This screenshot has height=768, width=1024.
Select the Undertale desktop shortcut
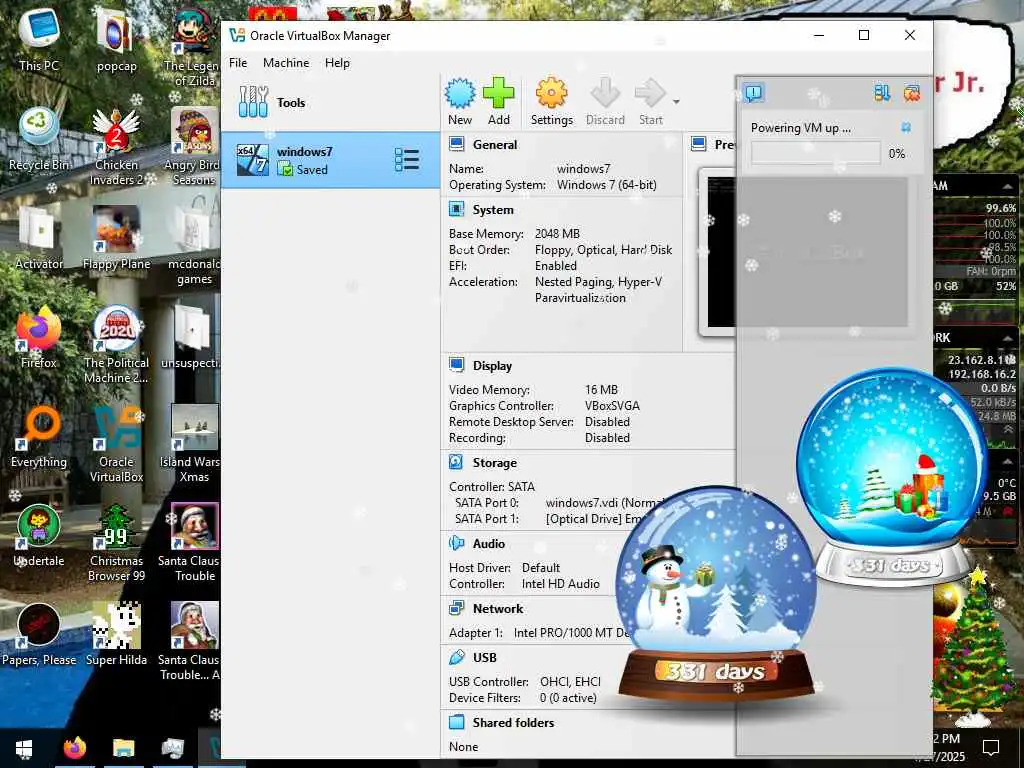39,536
